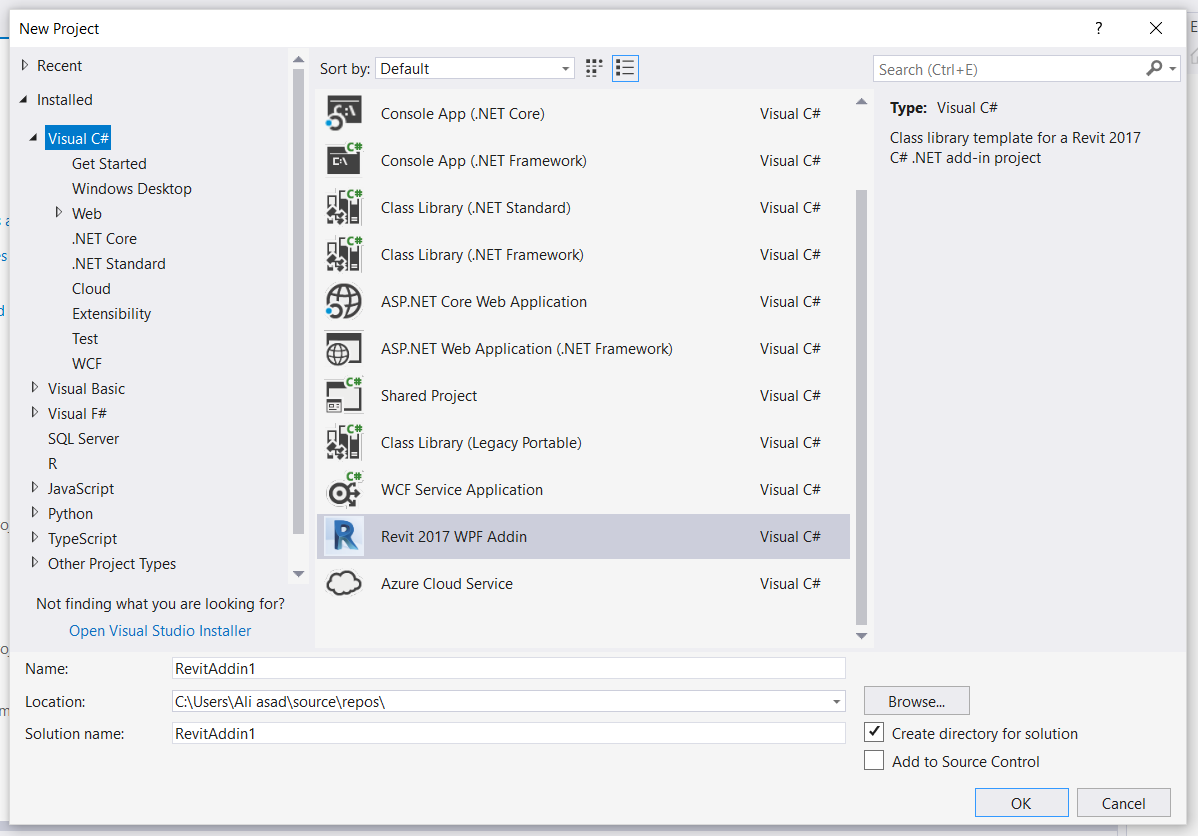Enable Add to Source Control
The image size is (1198, 836).
pos(874,760)
